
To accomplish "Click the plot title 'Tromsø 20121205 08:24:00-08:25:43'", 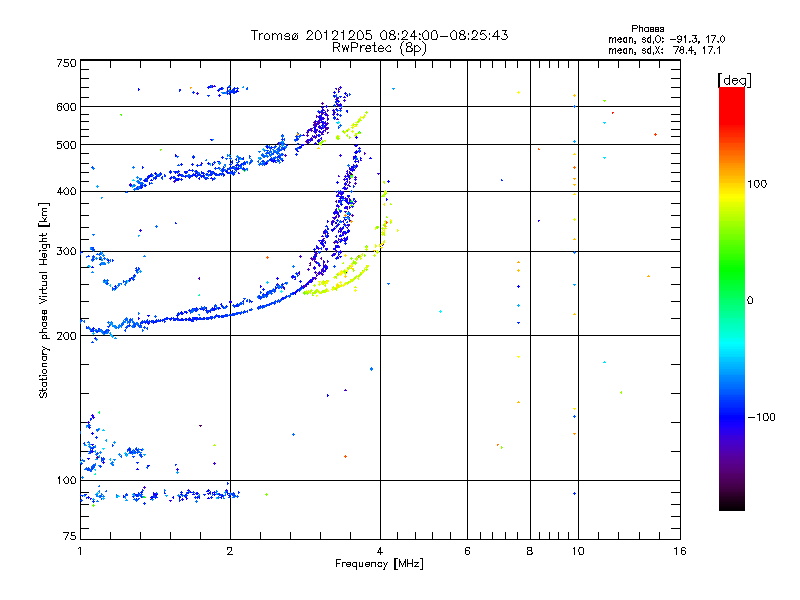I will click(379, 35).
